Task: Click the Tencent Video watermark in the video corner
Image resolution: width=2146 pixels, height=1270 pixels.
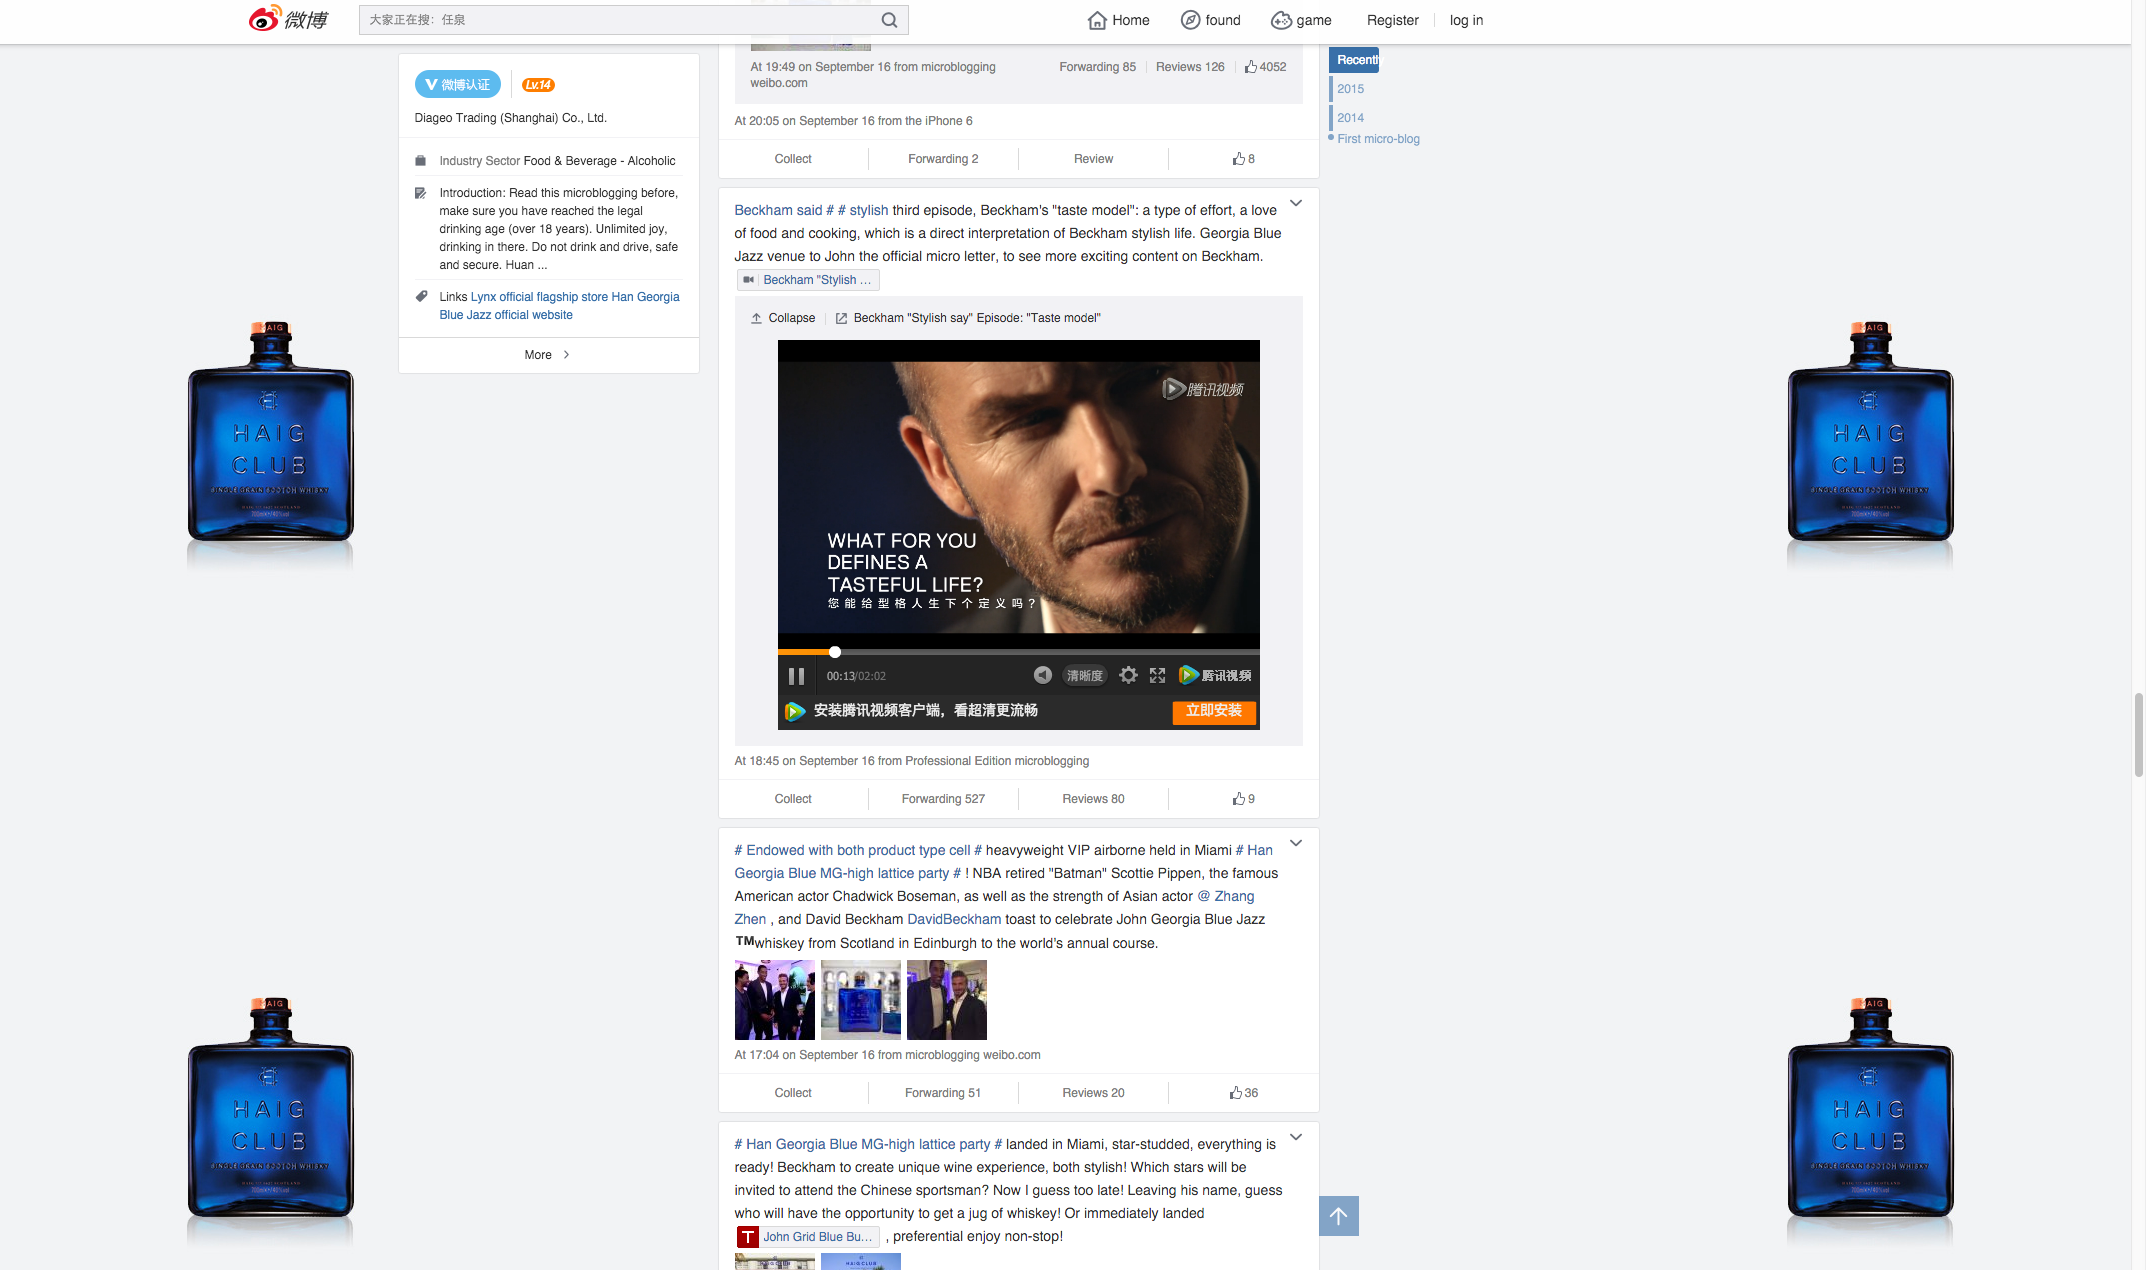Action: 1203,389
